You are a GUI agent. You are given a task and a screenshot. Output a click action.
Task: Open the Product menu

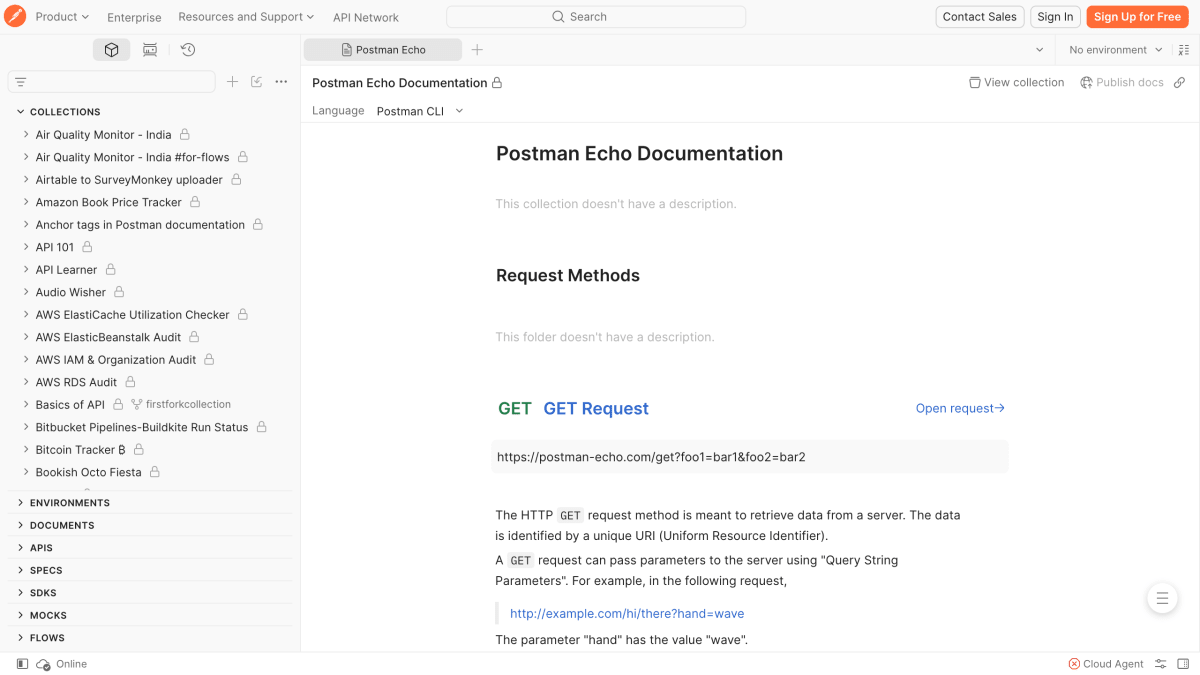pyautogui.click(x=62, y=17)
